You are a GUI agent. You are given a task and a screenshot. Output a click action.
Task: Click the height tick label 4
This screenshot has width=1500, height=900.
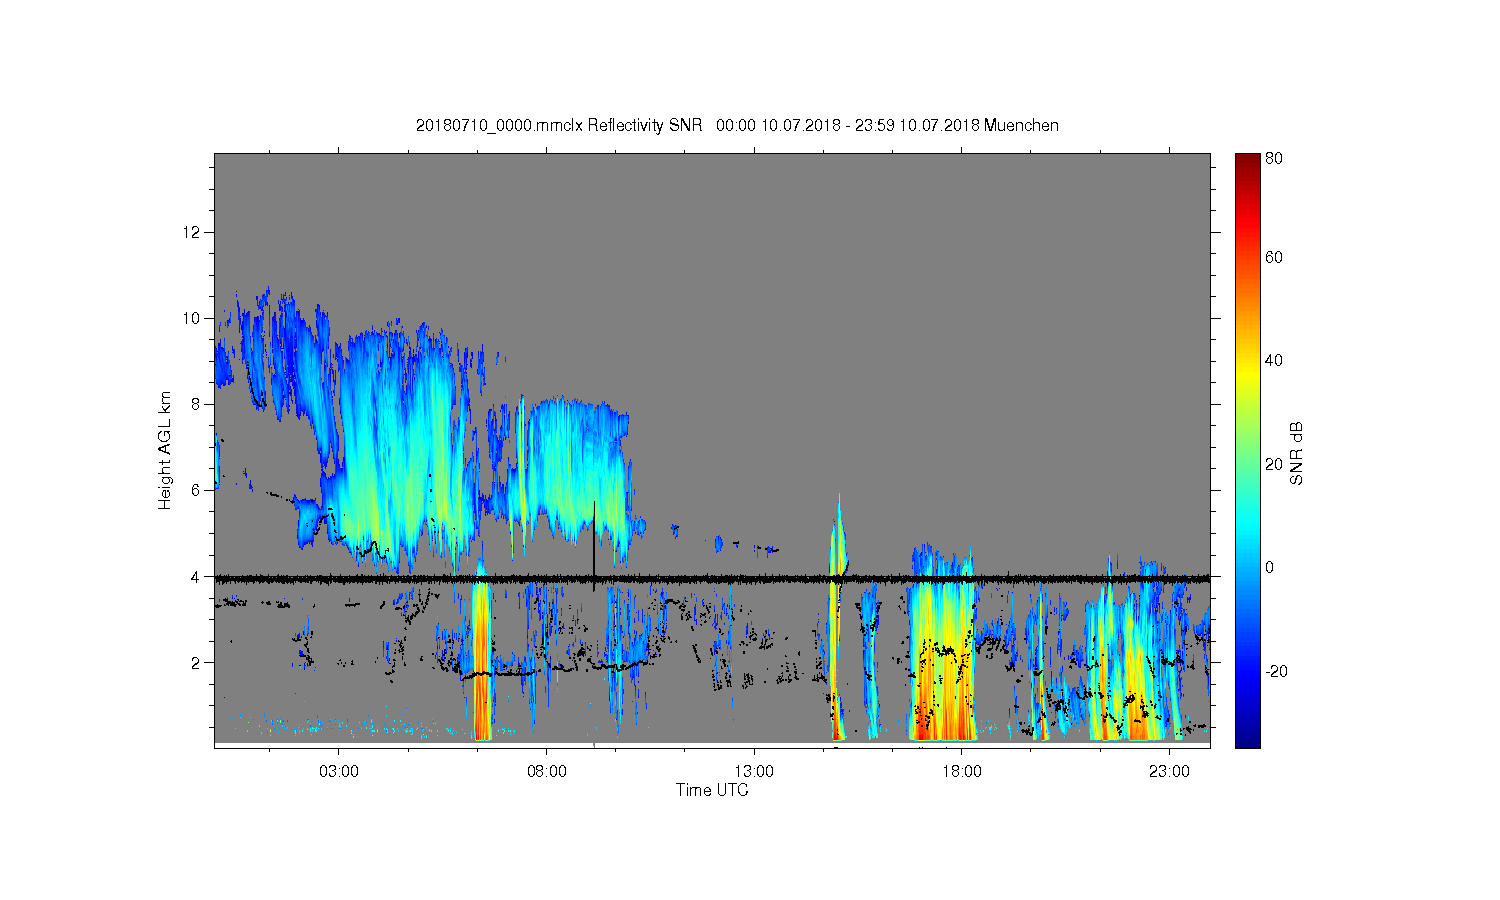(196, 576)
